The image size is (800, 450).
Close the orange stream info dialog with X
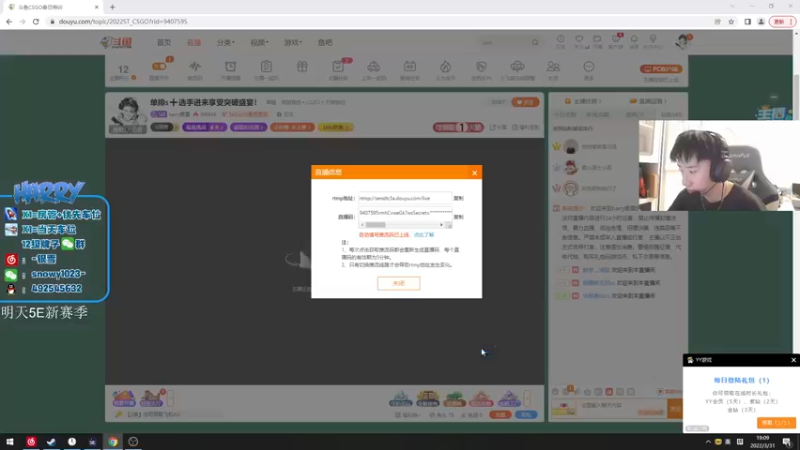point(474,173)
